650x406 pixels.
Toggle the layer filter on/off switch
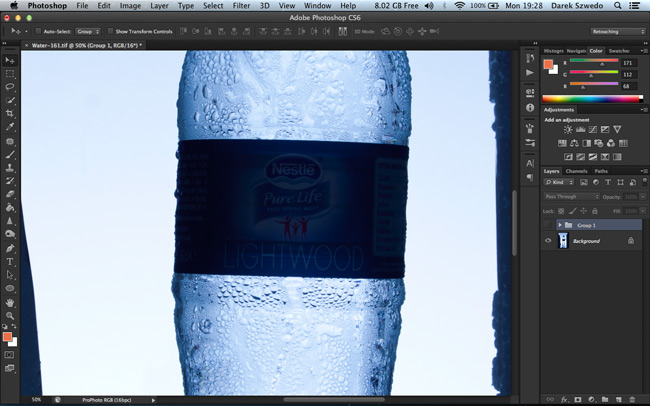click(x=645, y=182)
